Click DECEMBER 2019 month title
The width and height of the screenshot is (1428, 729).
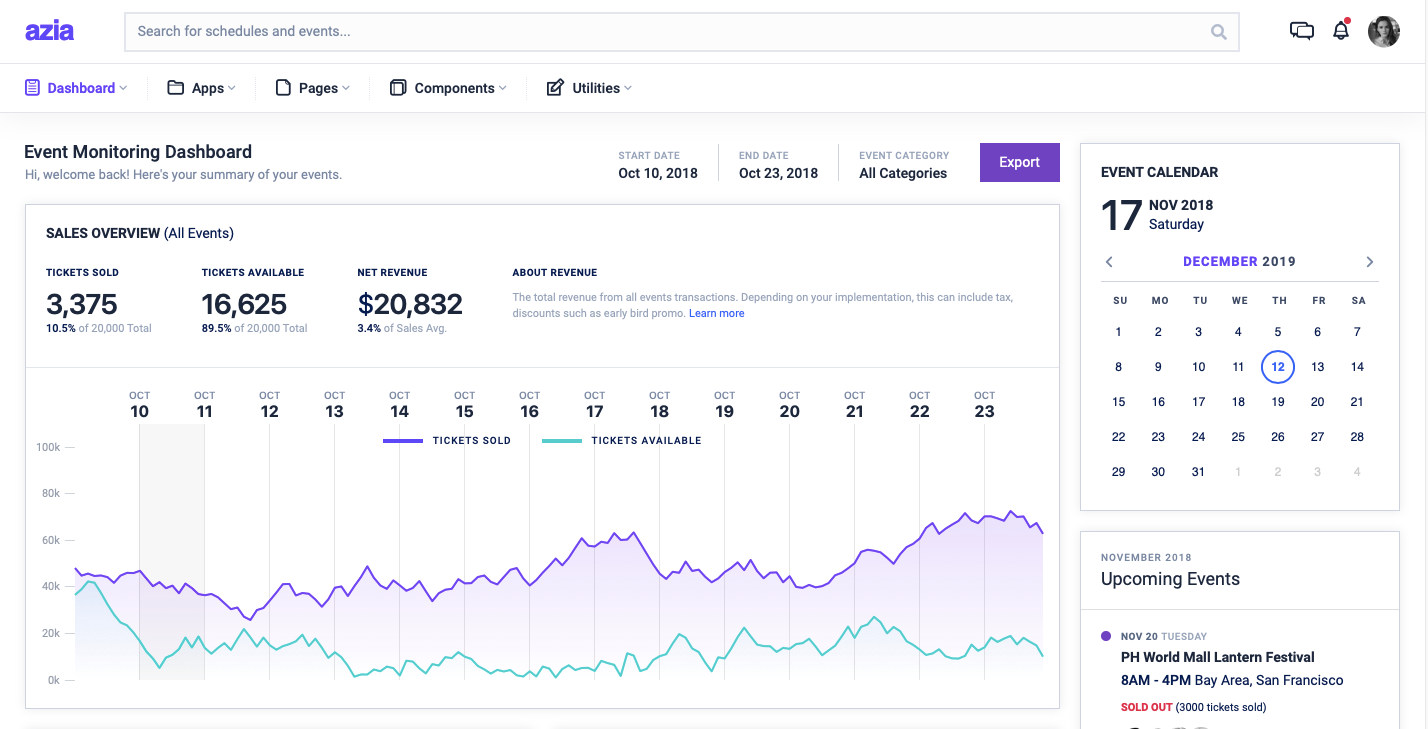(1239, 262)
